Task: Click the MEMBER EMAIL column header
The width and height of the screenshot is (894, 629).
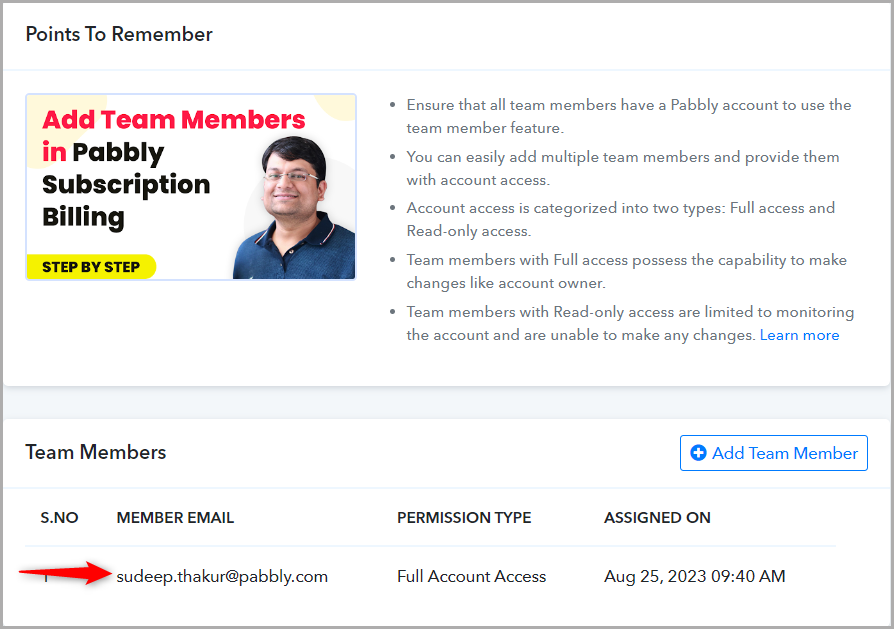Action: click(175, 518)
